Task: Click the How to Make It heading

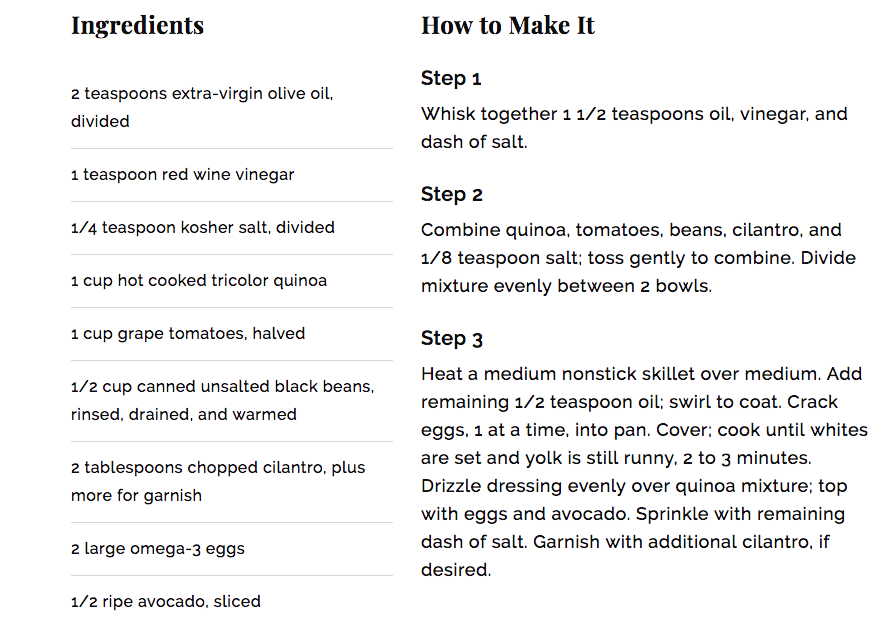Action: tap(507, 26)
